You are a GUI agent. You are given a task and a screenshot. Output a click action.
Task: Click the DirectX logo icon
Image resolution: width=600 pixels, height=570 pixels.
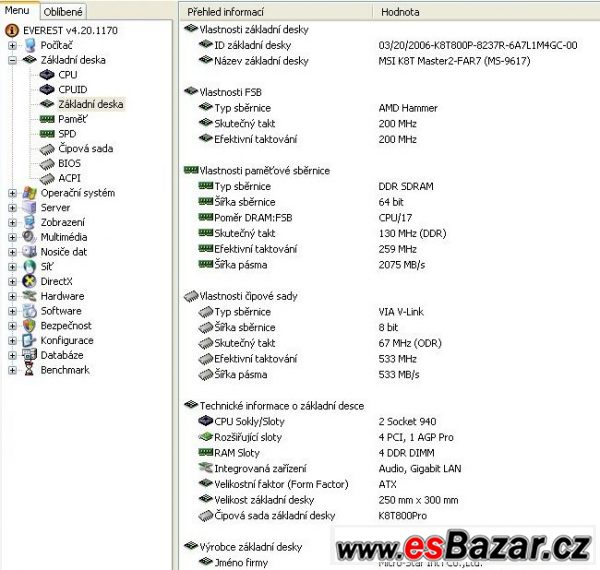(29, 281)
